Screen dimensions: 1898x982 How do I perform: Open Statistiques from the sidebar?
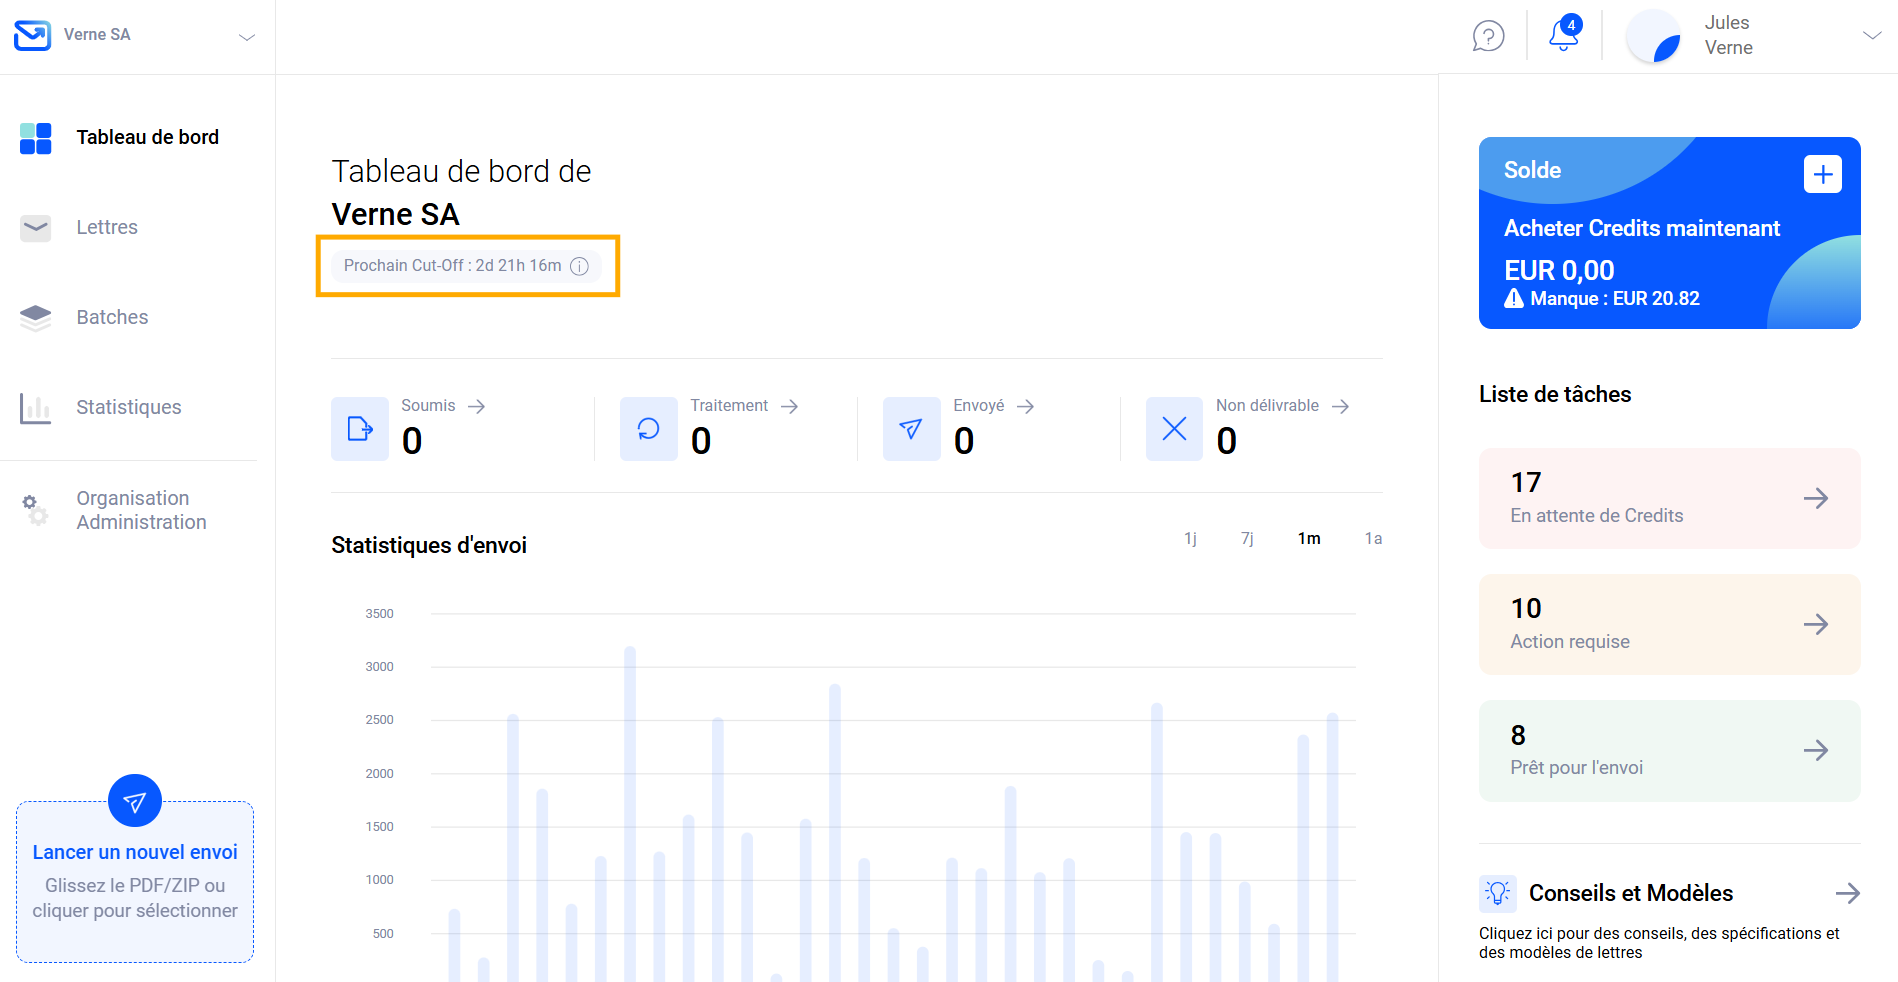pos(128,407)
